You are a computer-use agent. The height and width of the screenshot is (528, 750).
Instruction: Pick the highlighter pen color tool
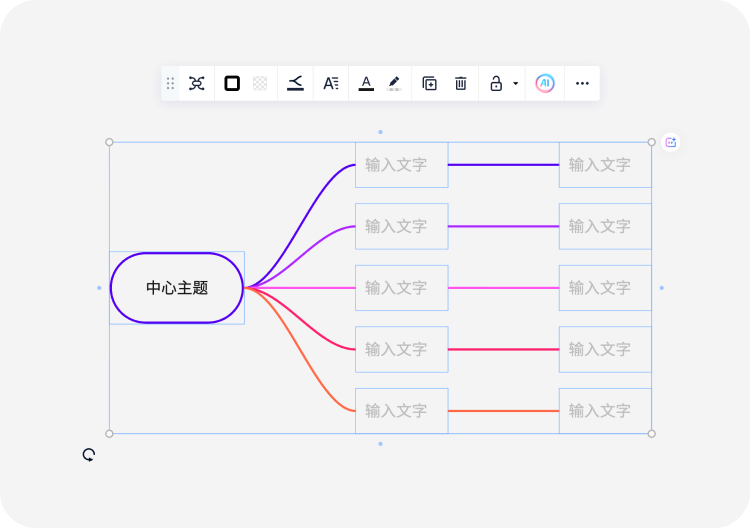(394, 83)
